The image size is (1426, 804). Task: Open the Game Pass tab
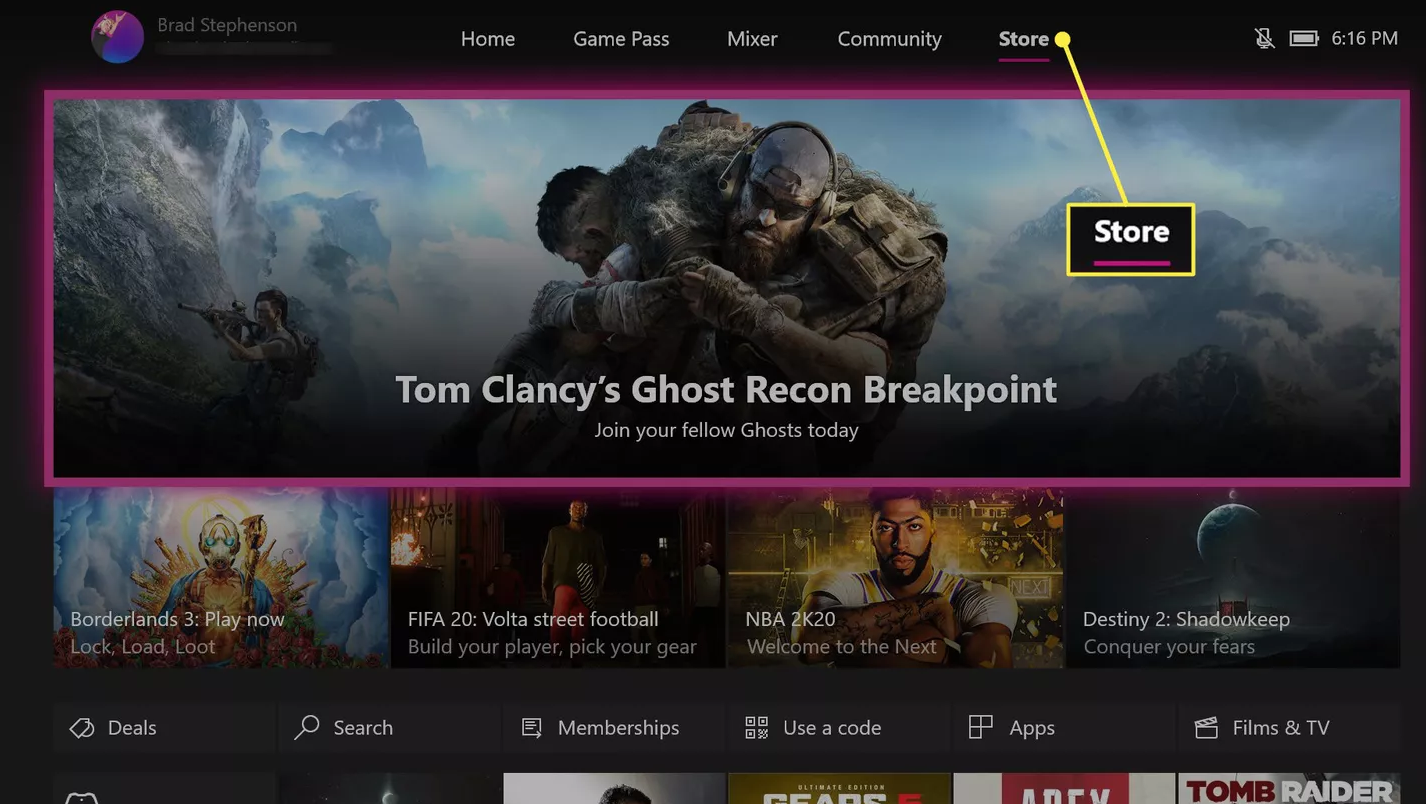(x=621, y=39)
